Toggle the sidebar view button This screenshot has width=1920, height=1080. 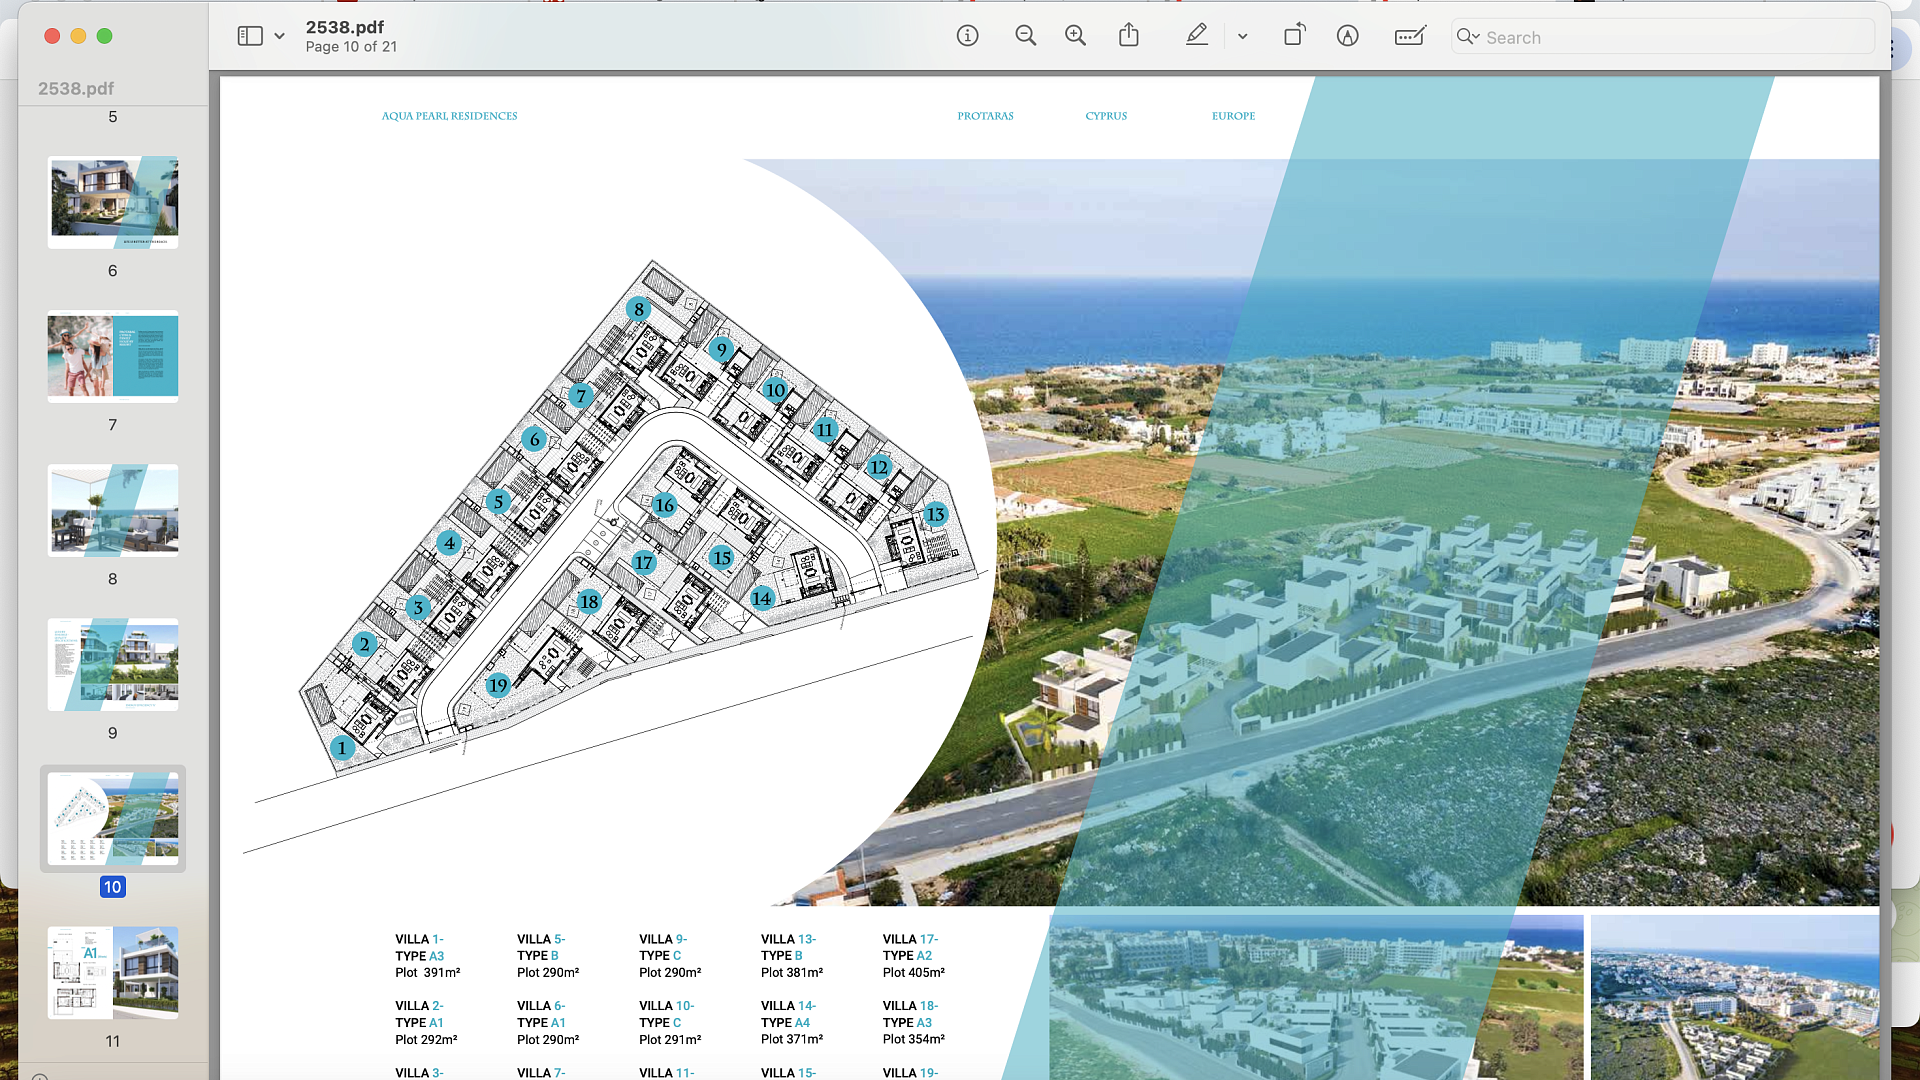point(250,36)
